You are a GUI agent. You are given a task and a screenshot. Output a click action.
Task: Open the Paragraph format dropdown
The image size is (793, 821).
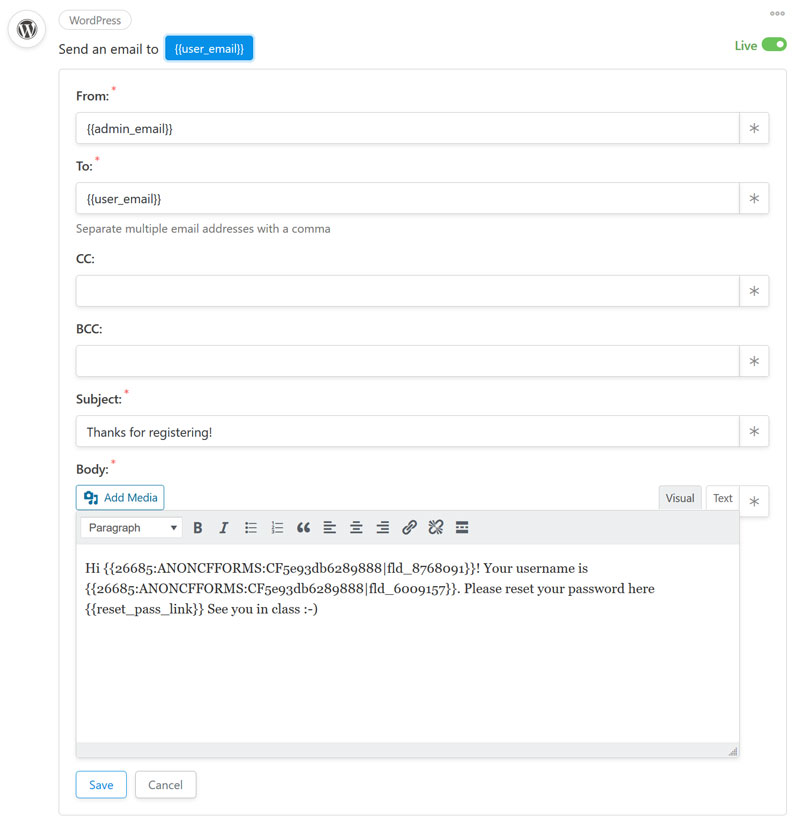[131, 527]
